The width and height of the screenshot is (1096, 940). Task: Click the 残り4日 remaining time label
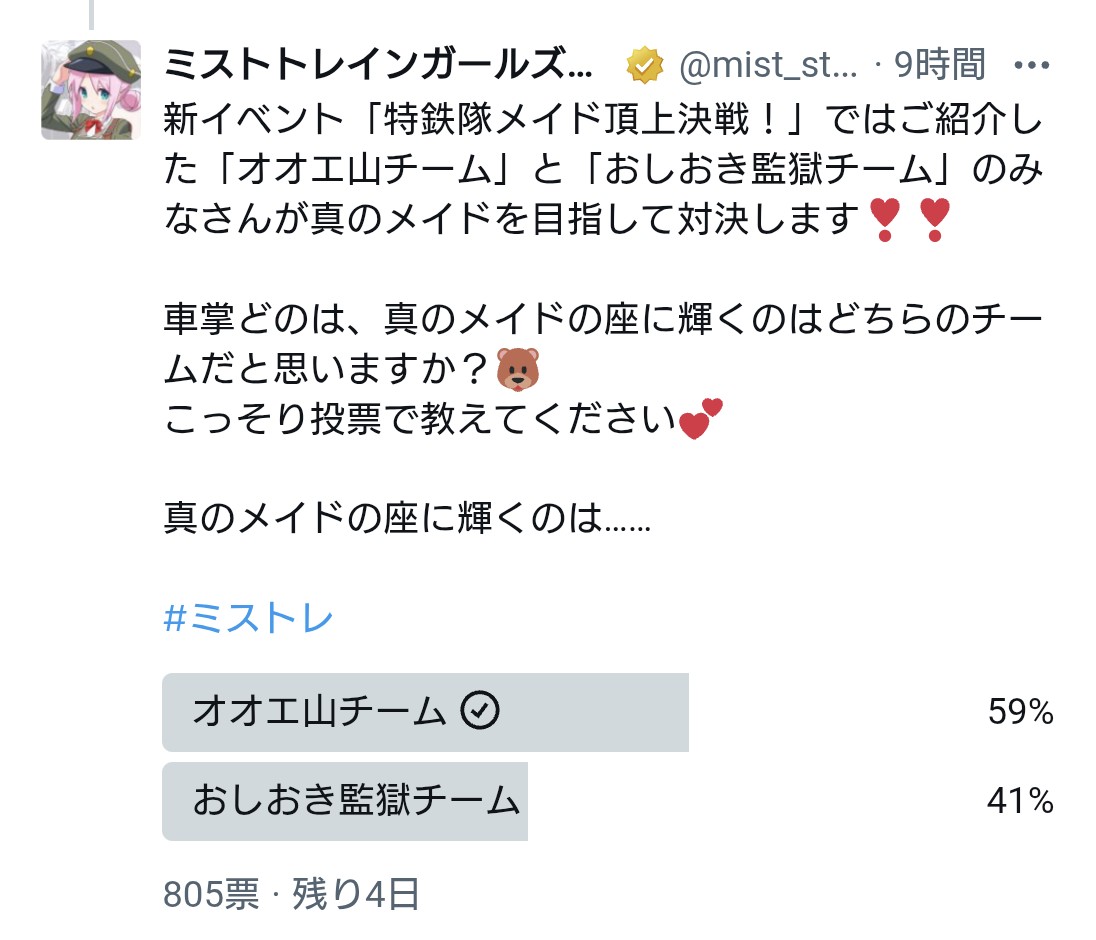coord(355,893)
